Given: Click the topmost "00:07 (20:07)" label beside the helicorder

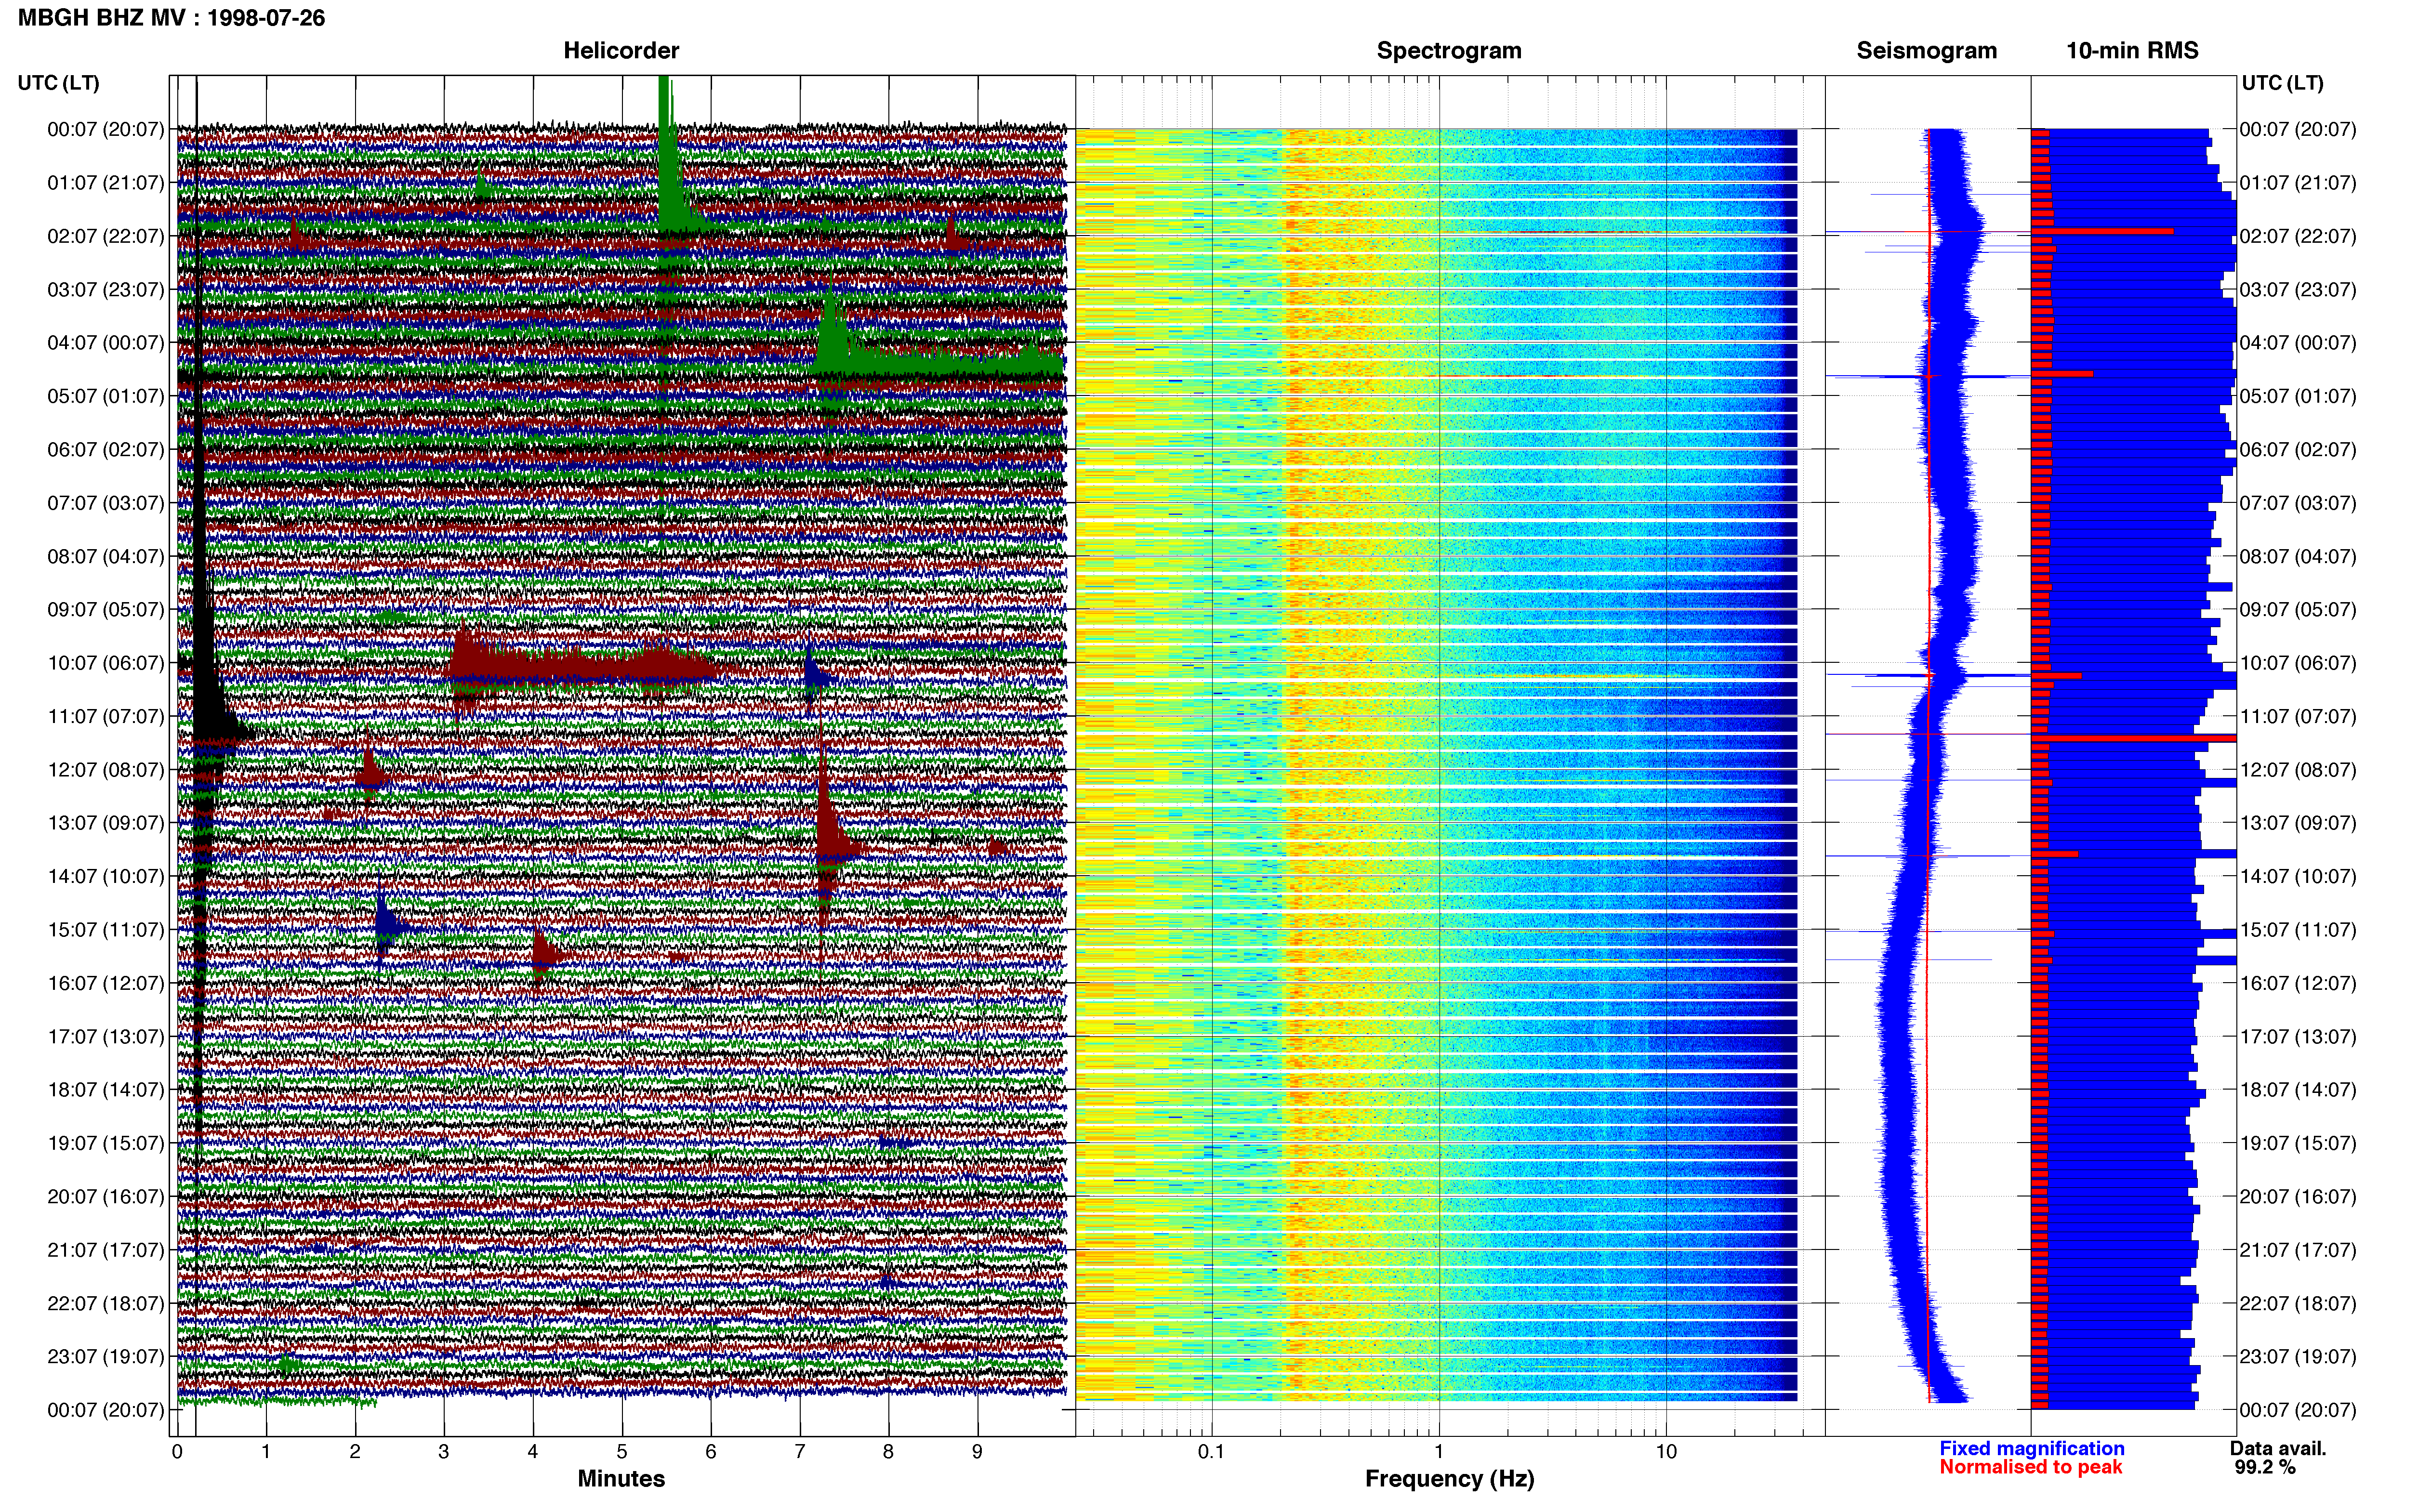Looking at the screenshot, I should [105, 129].
